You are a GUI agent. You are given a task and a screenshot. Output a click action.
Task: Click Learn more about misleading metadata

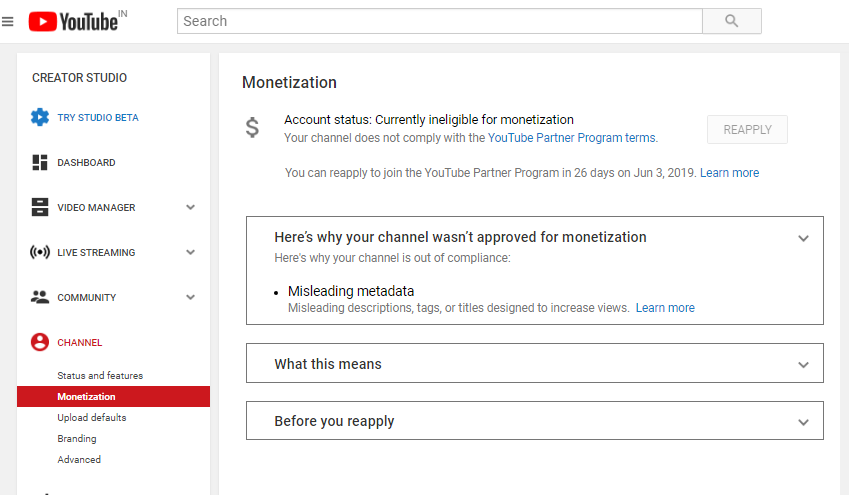665,308
